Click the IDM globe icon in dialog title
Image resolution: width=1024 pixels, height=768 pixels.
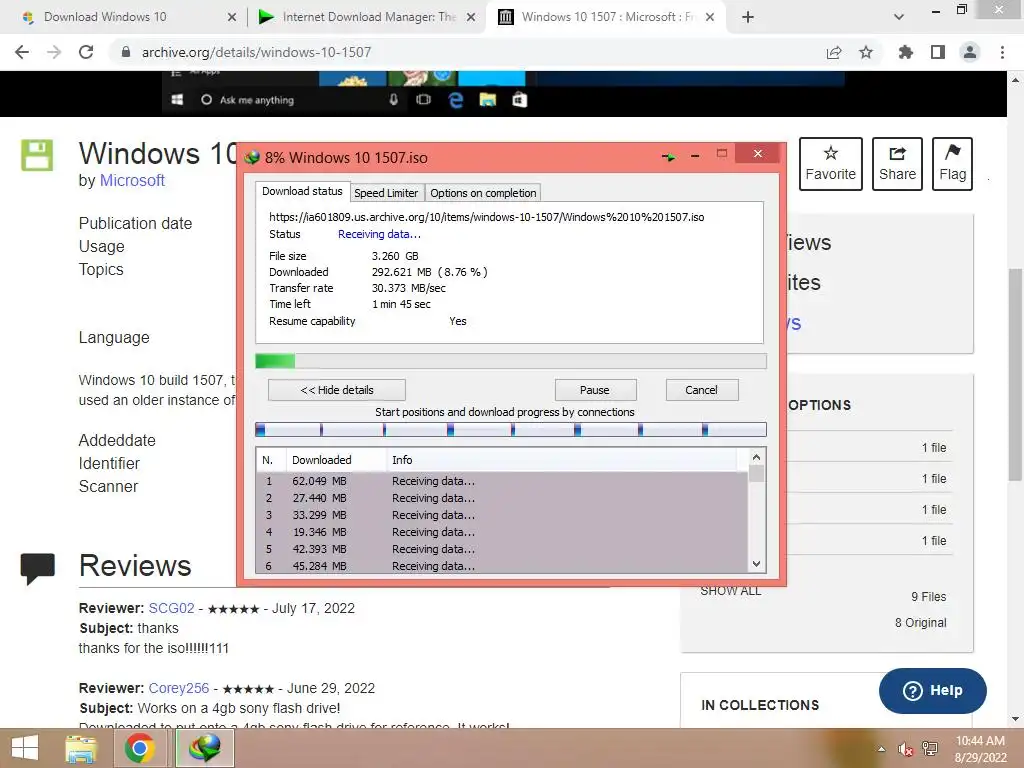(252, 157)
